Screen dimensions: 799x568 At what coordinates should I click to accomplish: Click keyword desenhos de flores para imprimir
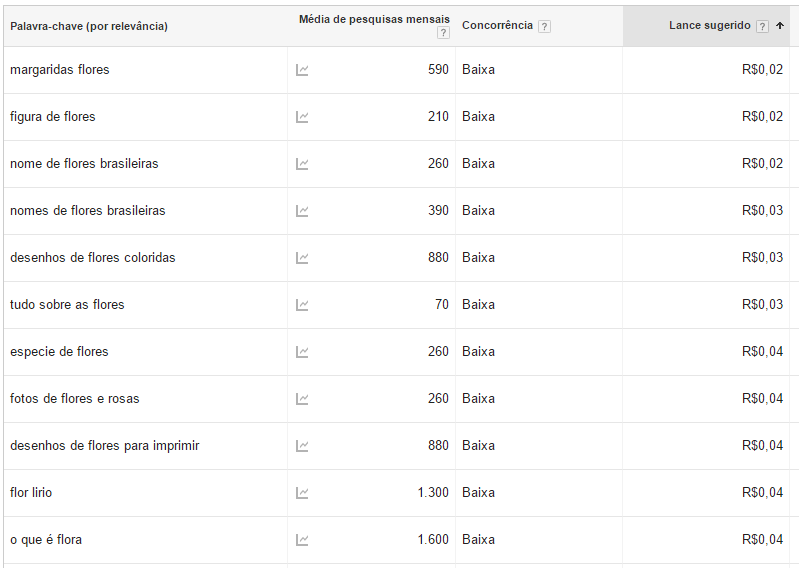pyautogui.click(x=105, y=446)
